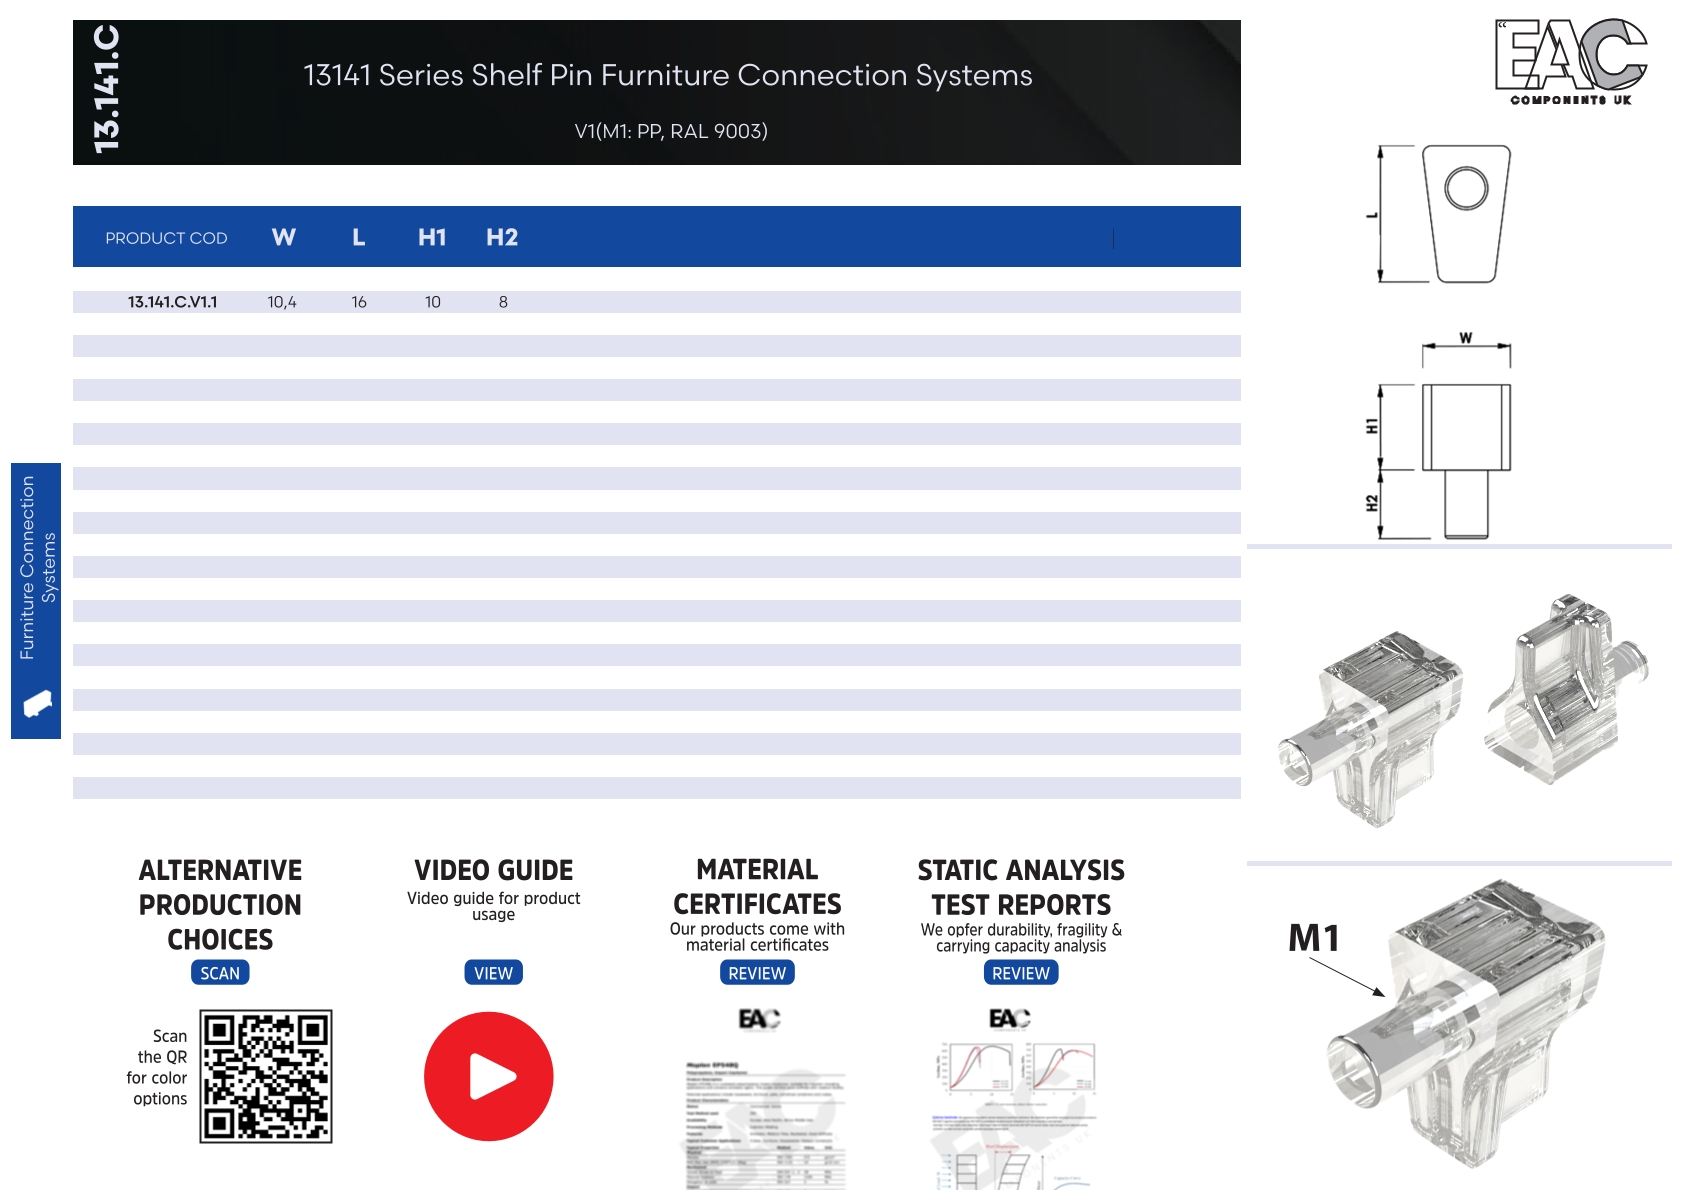
Task: Click the large M1 shelf pin render
Action: (x=1468, y=1022)
